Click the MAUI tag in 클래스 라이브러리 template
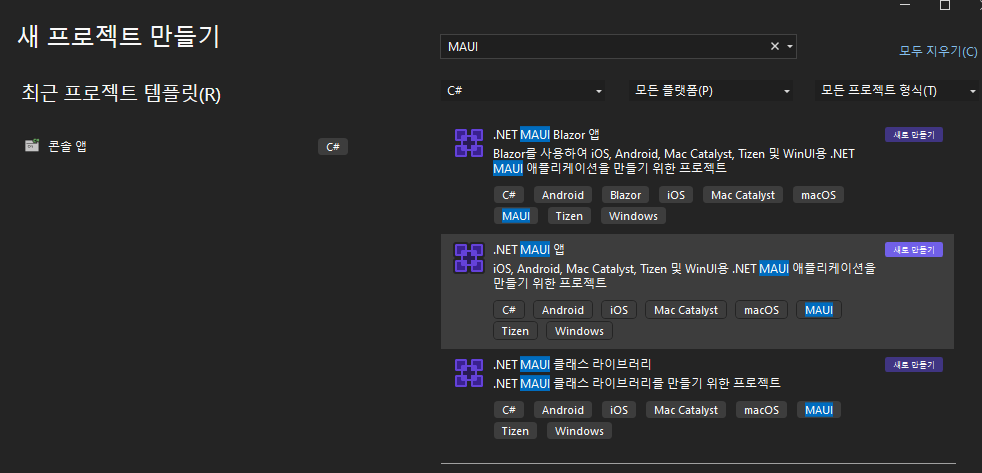This screenshot has width=982, height=473. coord(819,410)
